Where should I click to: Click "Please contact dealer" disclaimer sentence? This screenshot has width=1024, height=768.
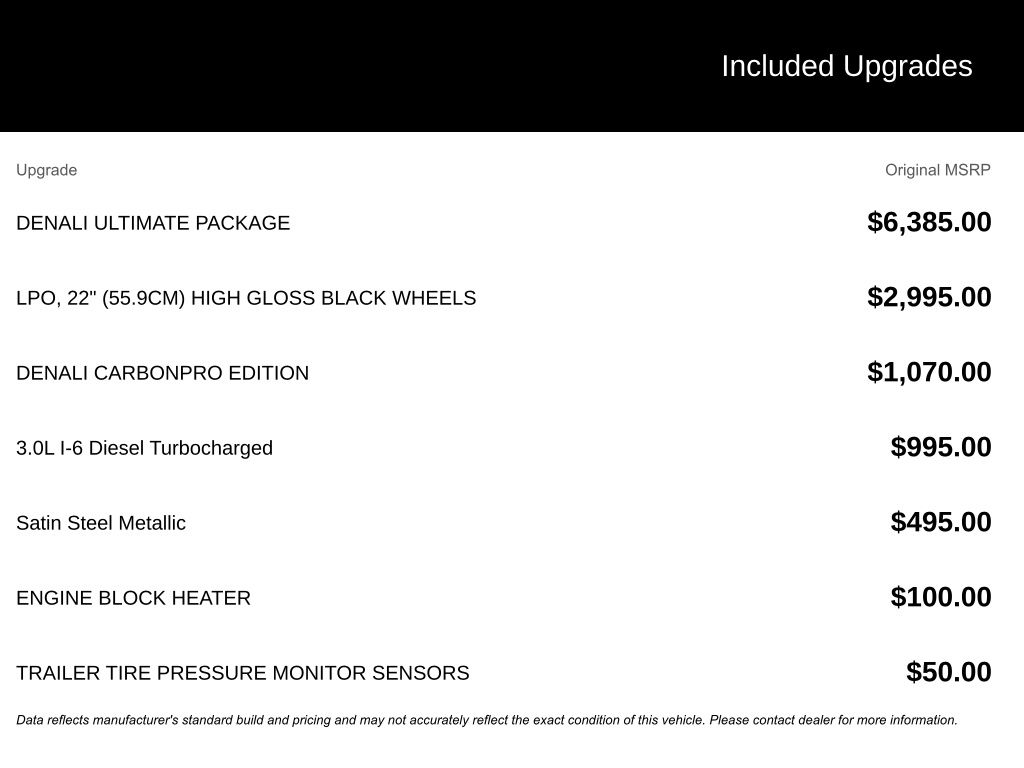(x=833, y=720)
